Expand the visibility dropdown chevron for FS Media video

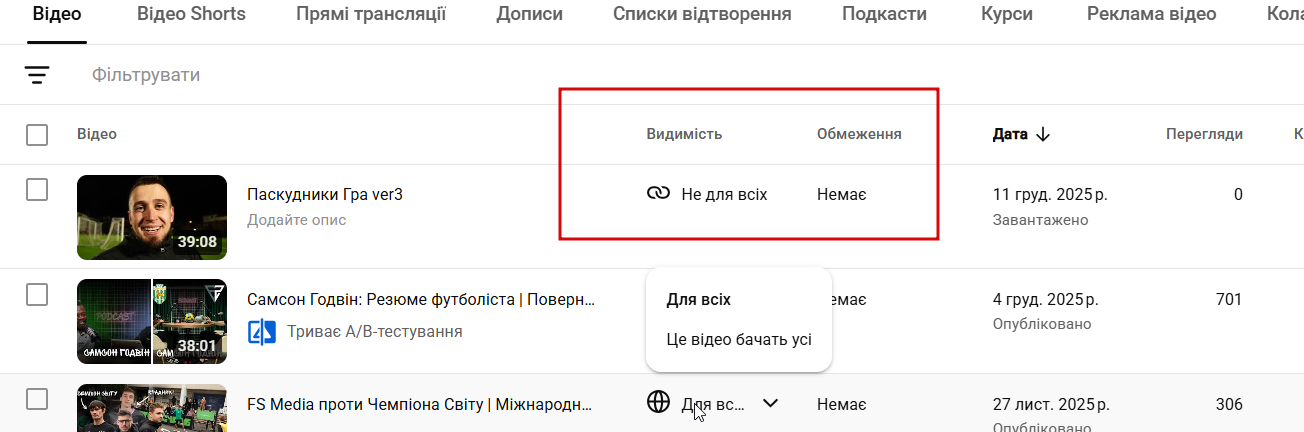[x=770, y=403]
